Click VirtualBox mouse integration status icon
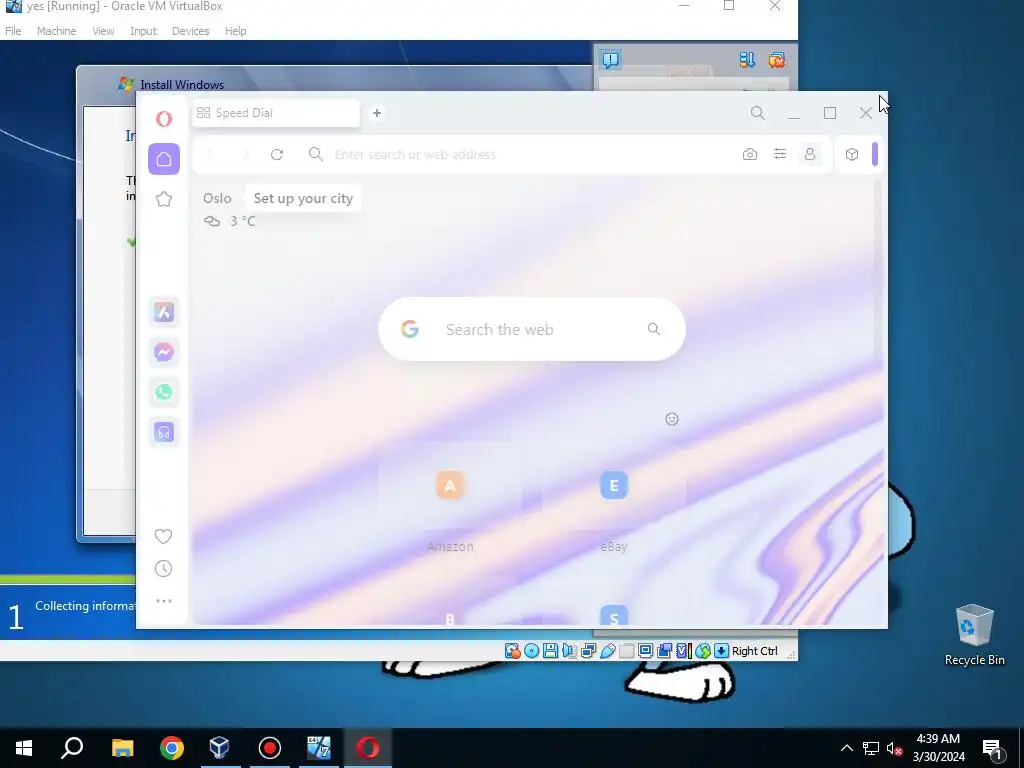1024x768 pixels. (703, 651)
